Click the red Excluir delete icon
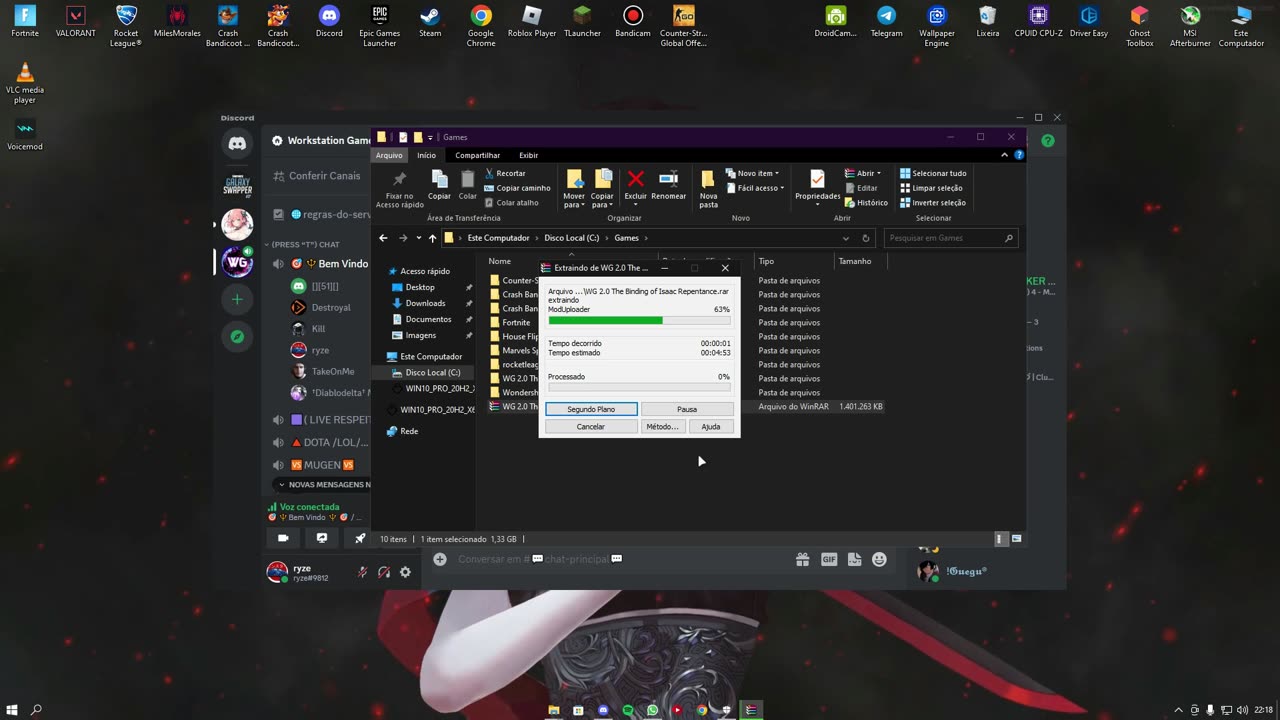This screenshot has height=720, width=1280. [636, 179]
